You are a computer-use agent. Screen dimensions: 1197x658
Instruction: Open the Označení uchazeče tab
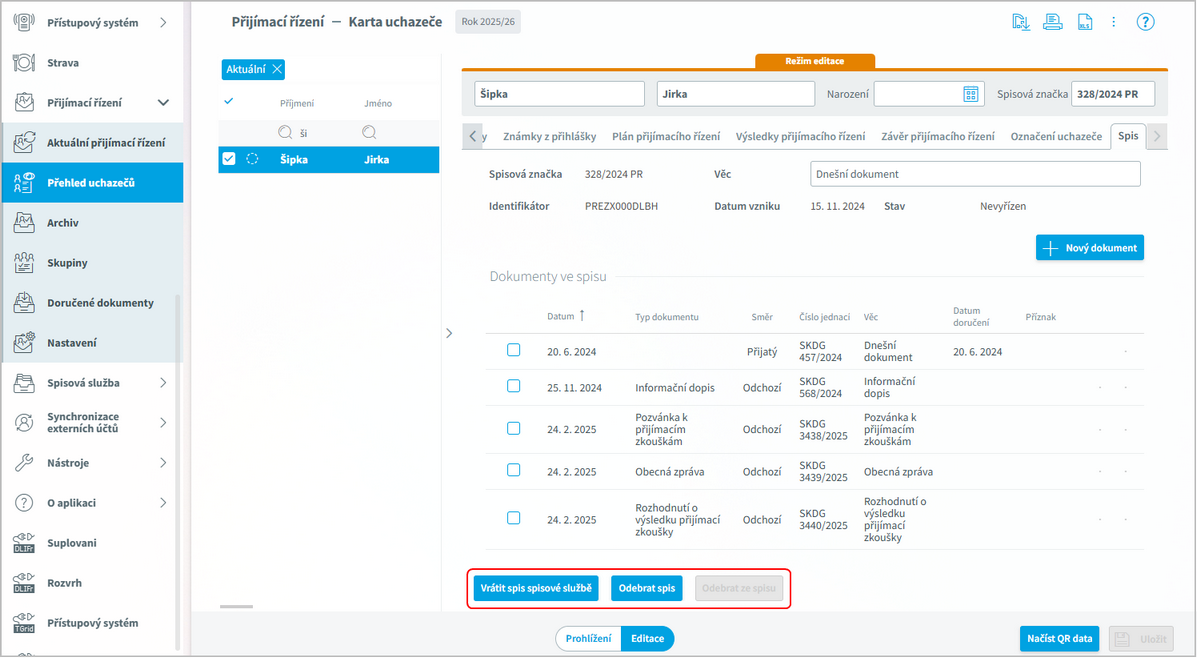(1056, 136)
